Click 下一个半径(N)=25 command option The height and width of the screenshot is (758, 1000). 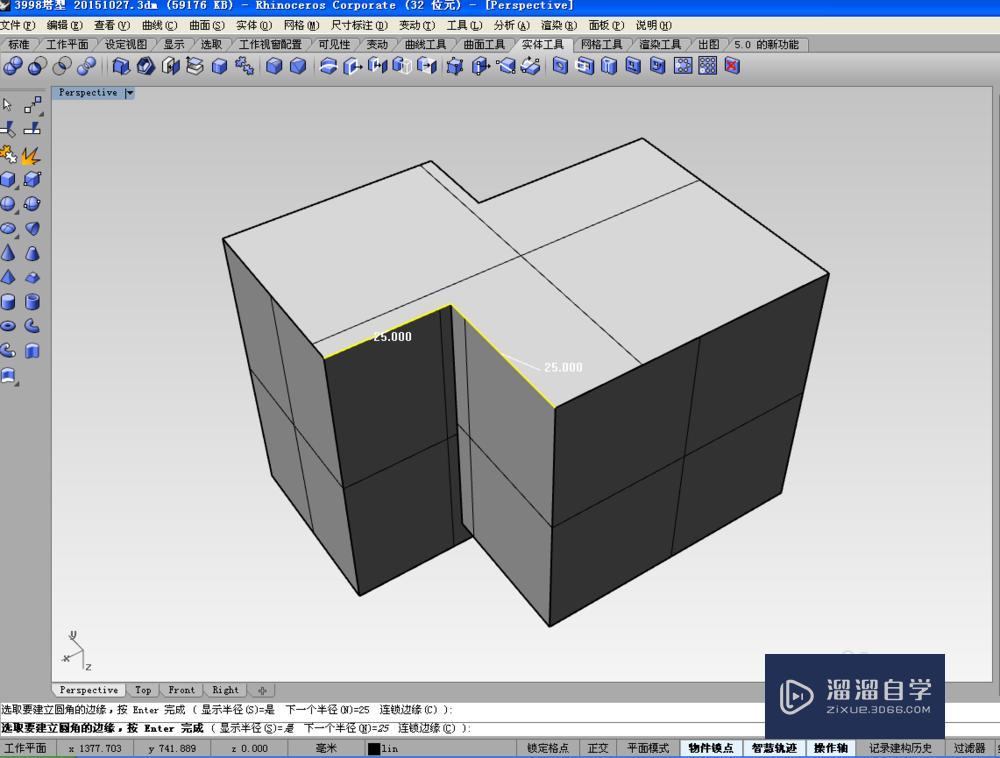(x=346, y=728)
